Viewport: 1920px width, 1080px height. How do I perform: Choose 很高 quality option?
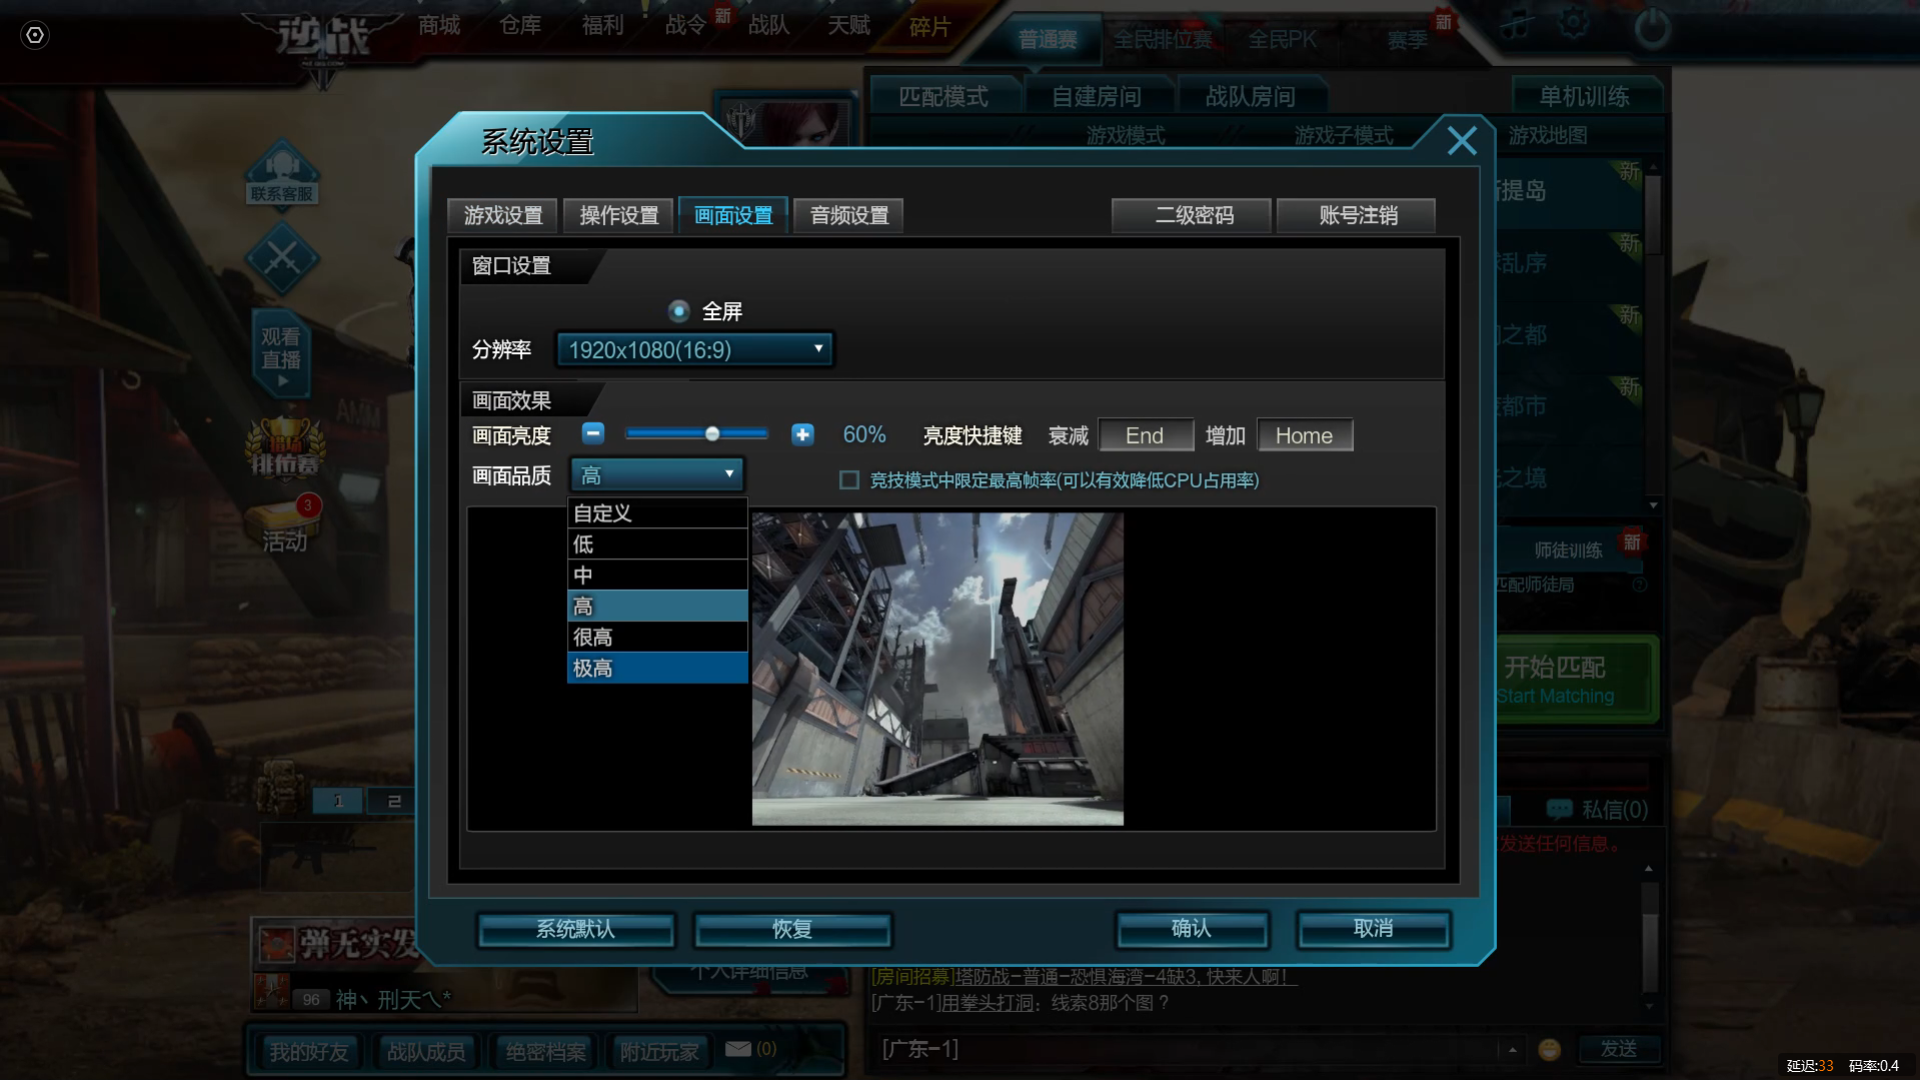point(657,637)
